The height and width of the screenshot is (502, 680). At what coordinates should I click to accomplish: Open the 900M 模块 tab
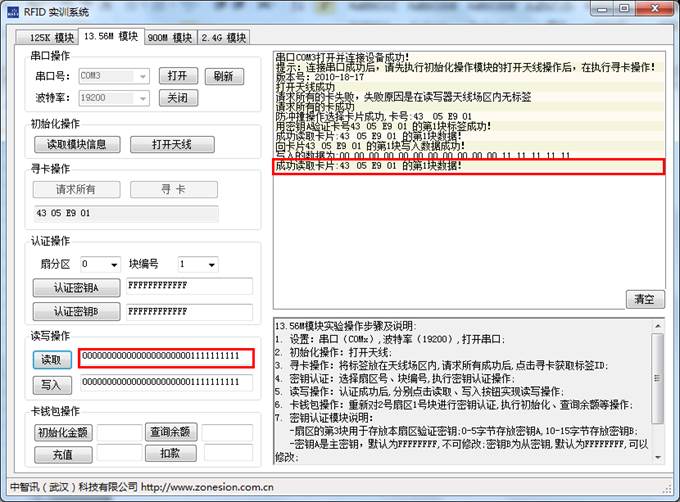point(169,38)
